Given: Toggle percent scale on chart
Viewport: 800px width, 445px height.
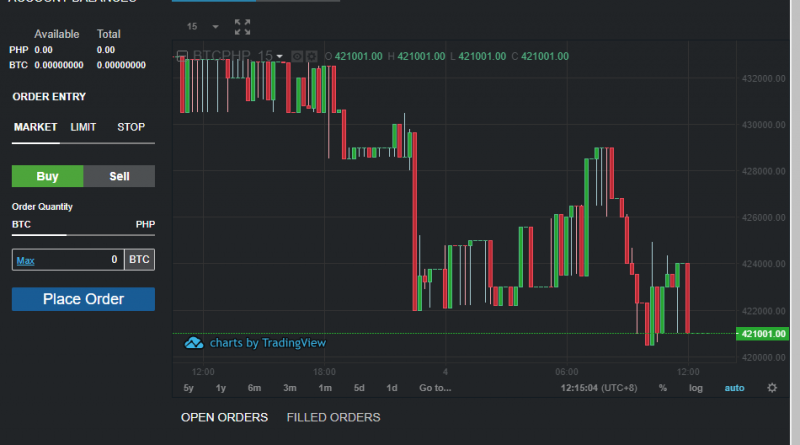Looking at the screenshot, I should (662, 388).
